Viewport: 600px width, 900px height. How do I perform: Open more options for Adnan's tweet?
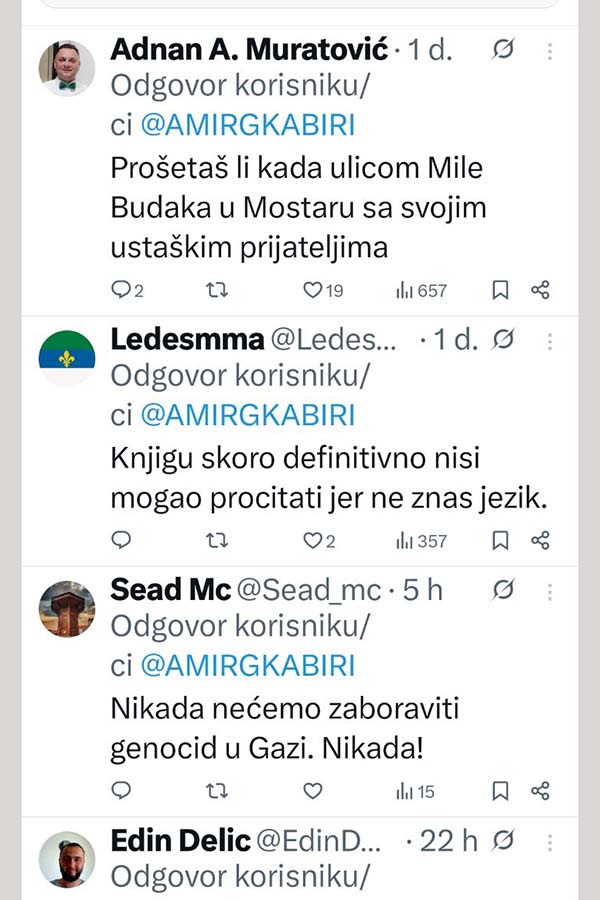(550, 52)
